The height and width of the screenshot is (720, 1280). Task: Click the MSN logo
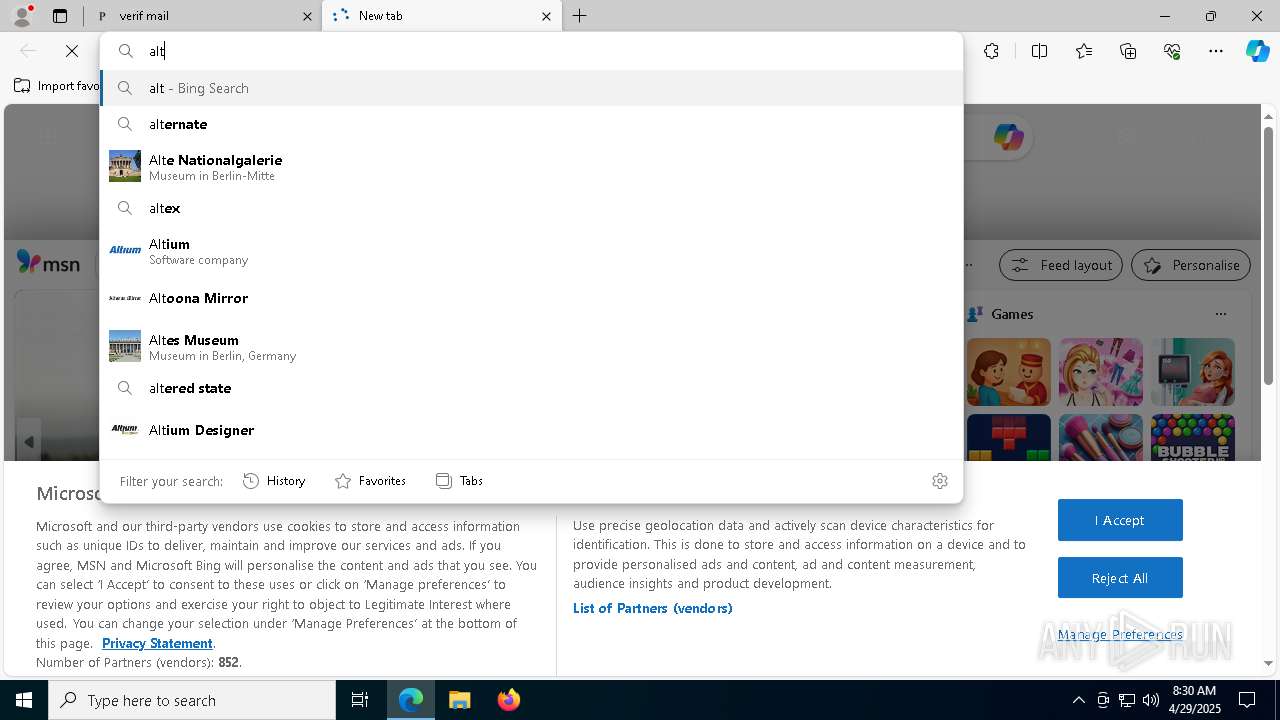click(48, 264)
